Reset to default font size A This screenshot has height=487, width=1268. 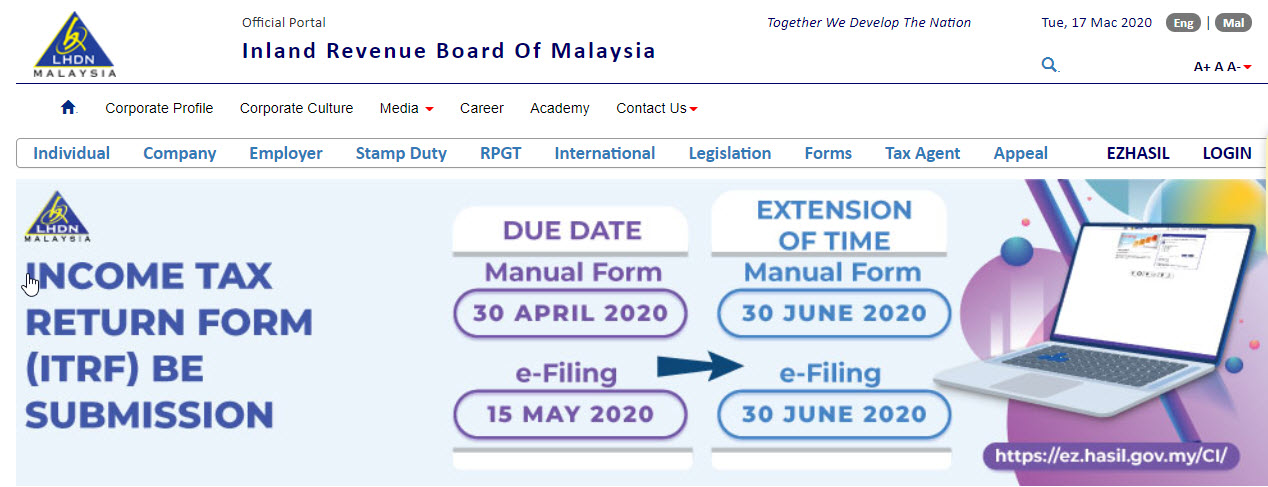click(x=1218, y=67)
